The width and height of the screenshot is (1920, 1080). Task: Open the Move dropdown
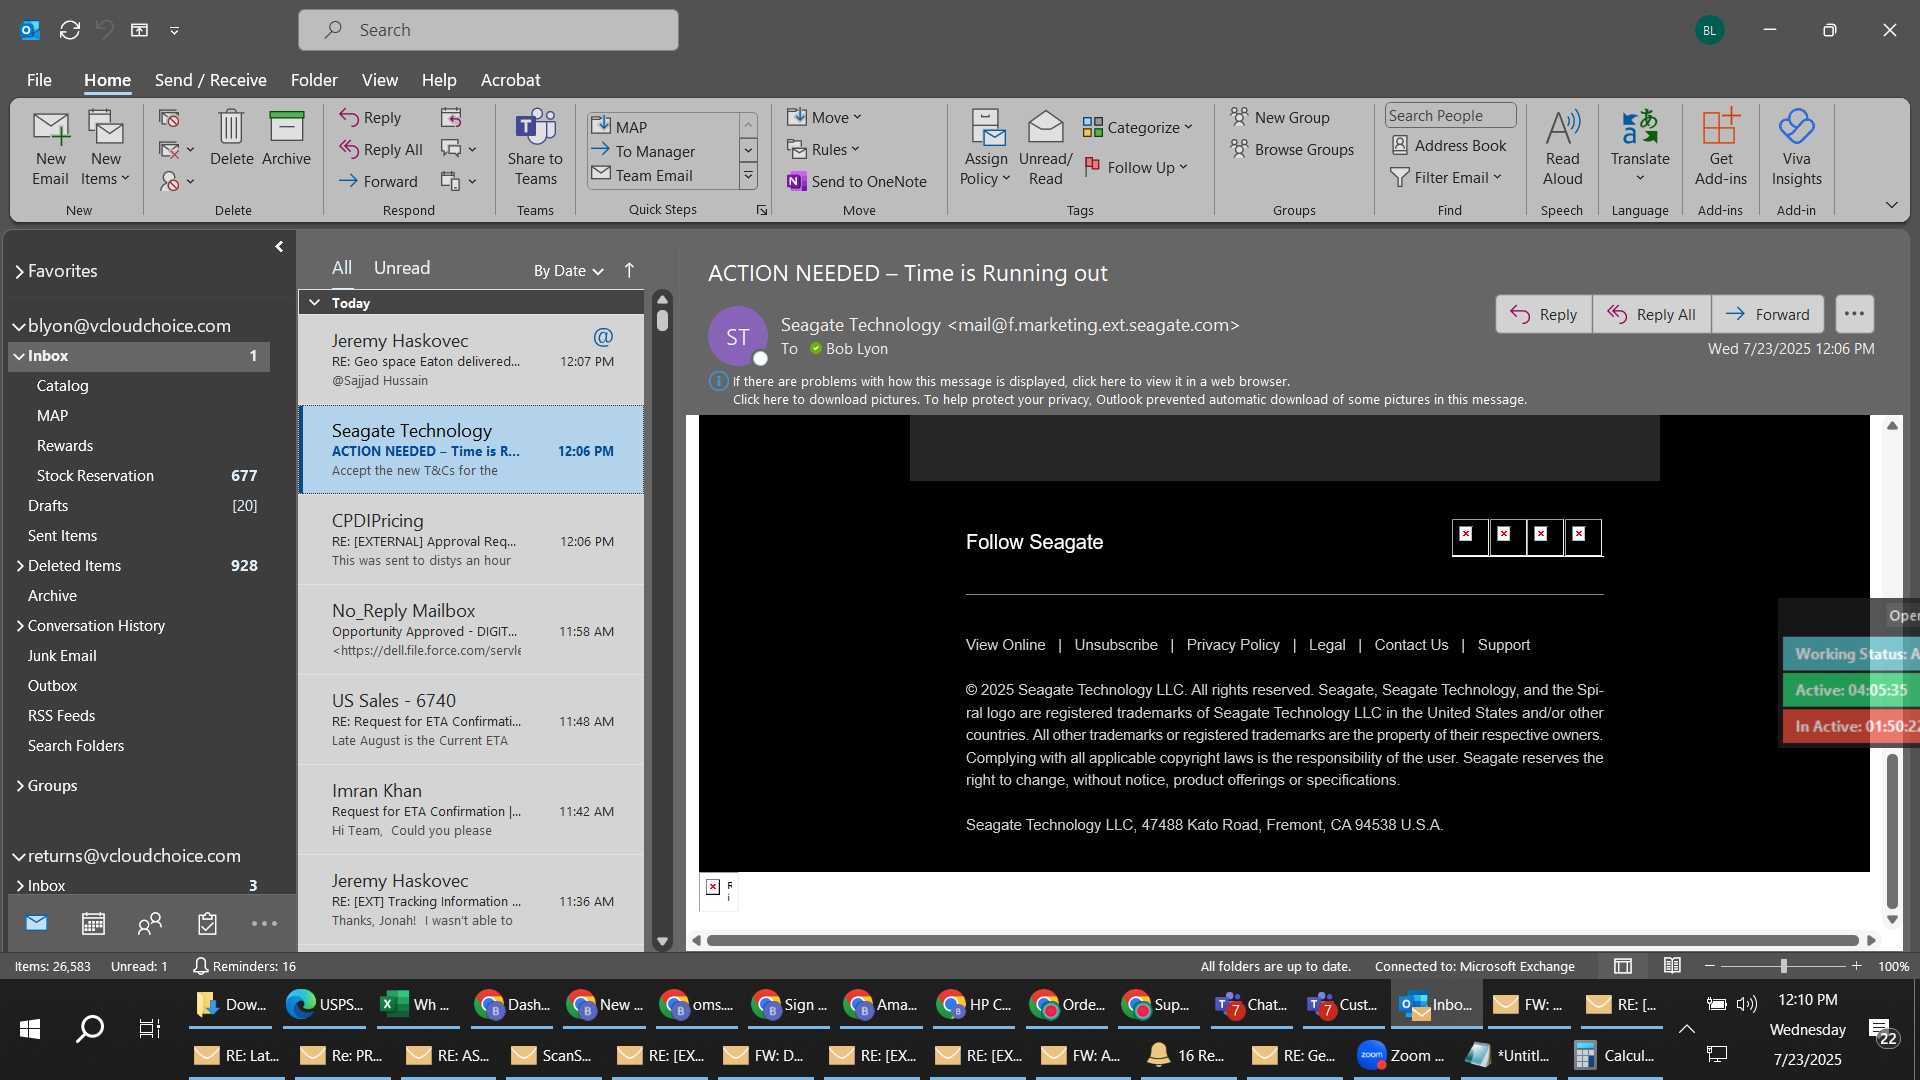(824, 117)
